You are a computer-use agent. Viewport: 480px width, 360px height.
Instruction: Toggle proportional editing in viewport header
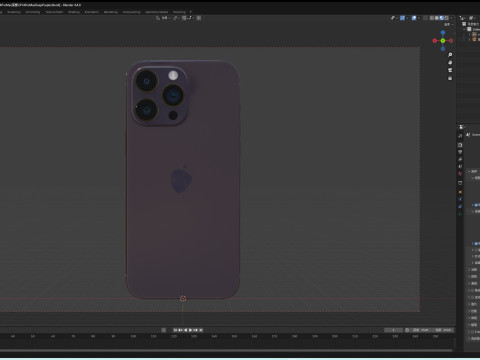tap(199, 18)
